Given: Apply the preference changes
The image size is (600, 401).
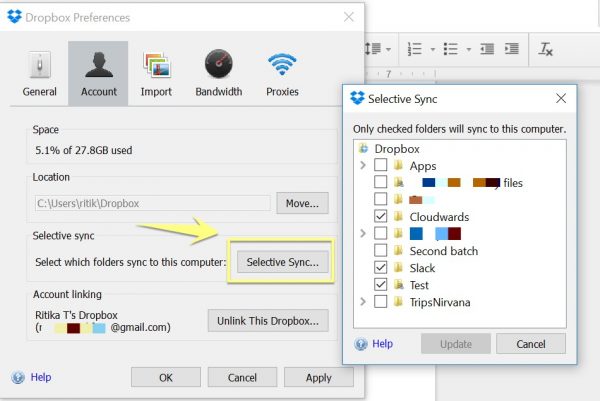Looking at the screenshot, I should point(319,378).
